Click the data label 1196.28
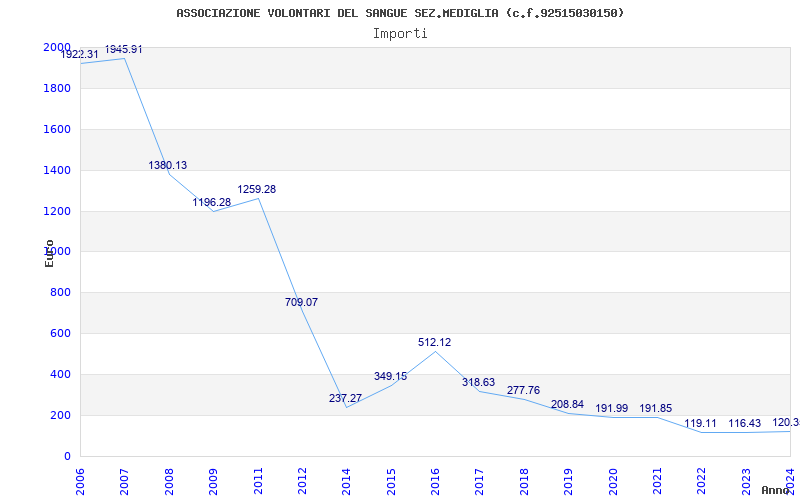800x500 pixels. click(x=212, y=203)
